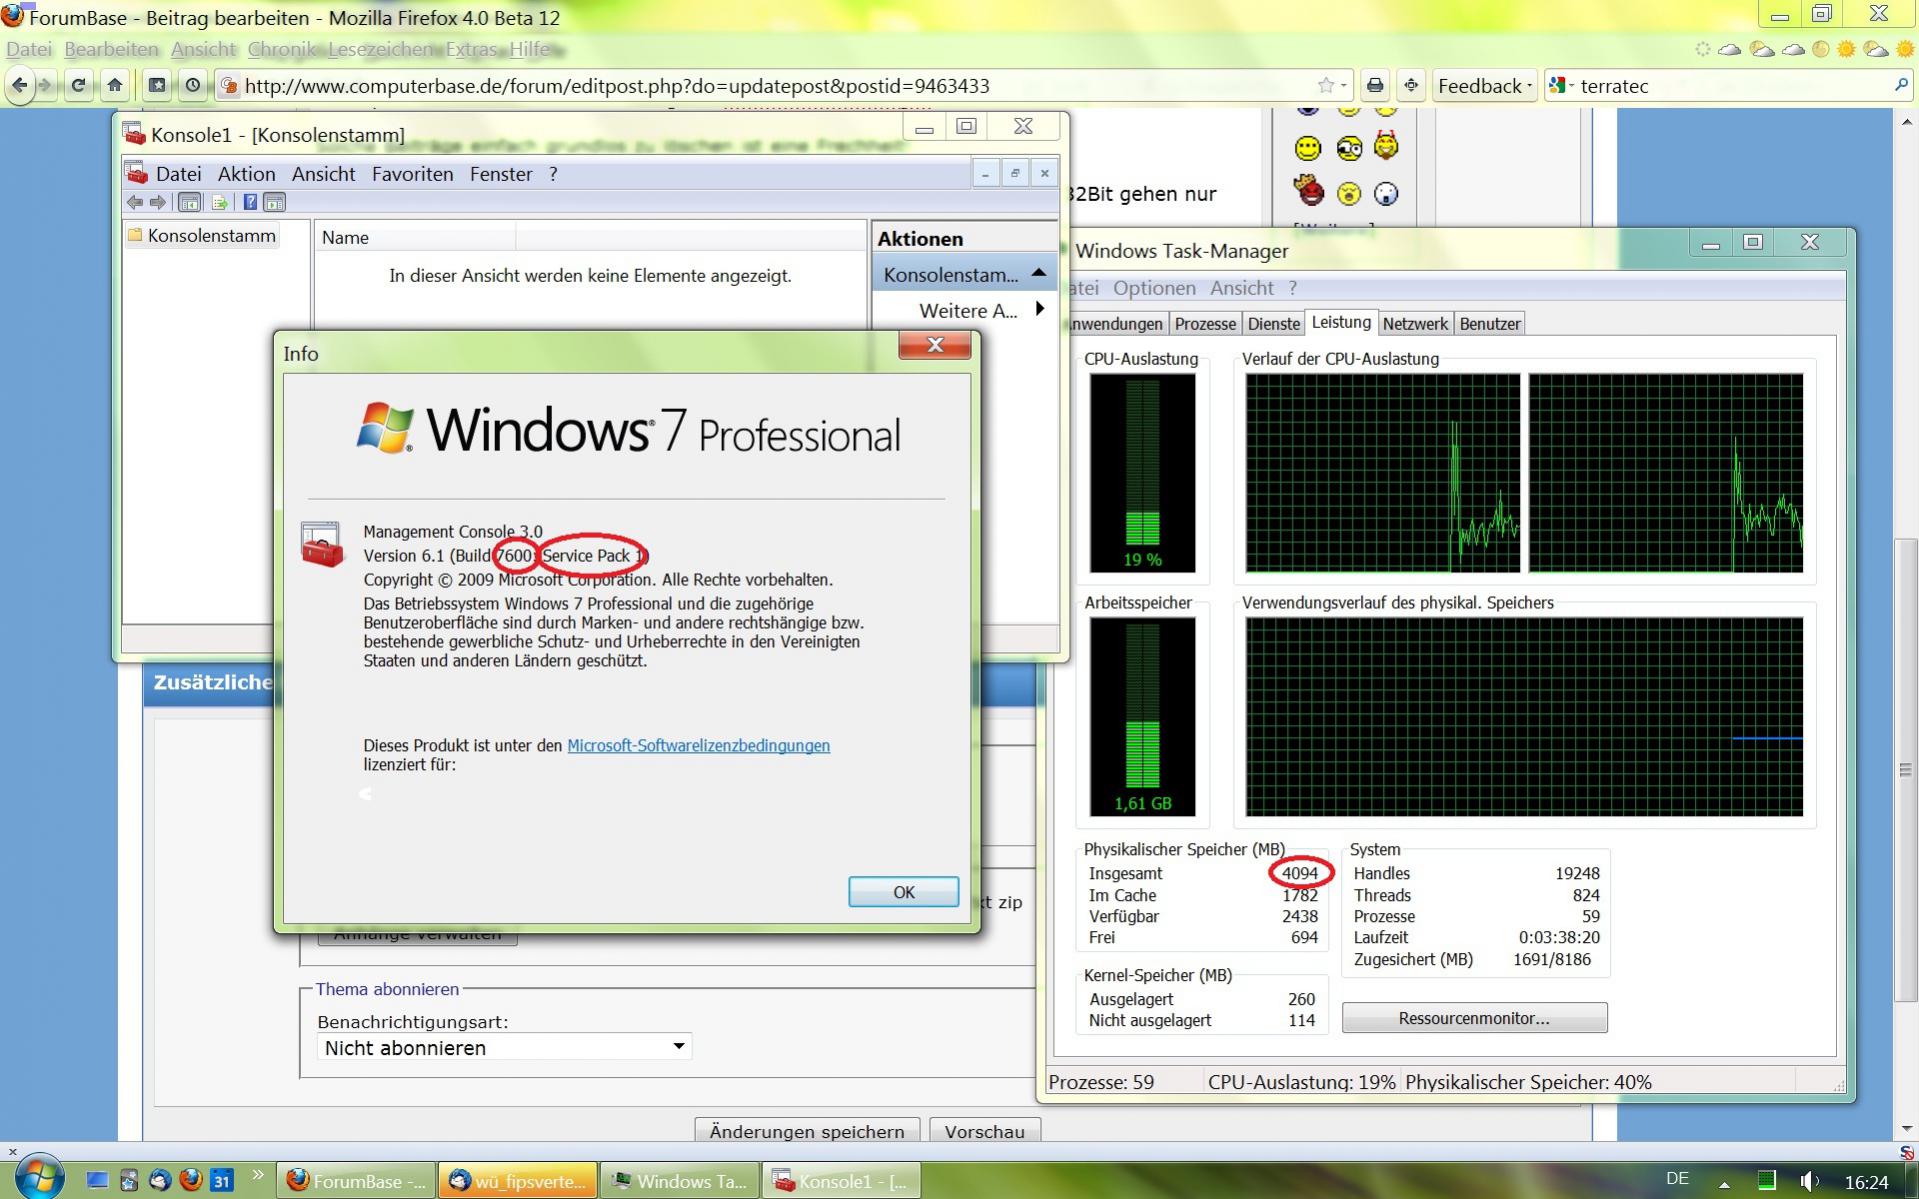The image size is (1919, 1199).
Task: Switch to Prozesse tab in Task-Manager
Action: [1205, 323]
